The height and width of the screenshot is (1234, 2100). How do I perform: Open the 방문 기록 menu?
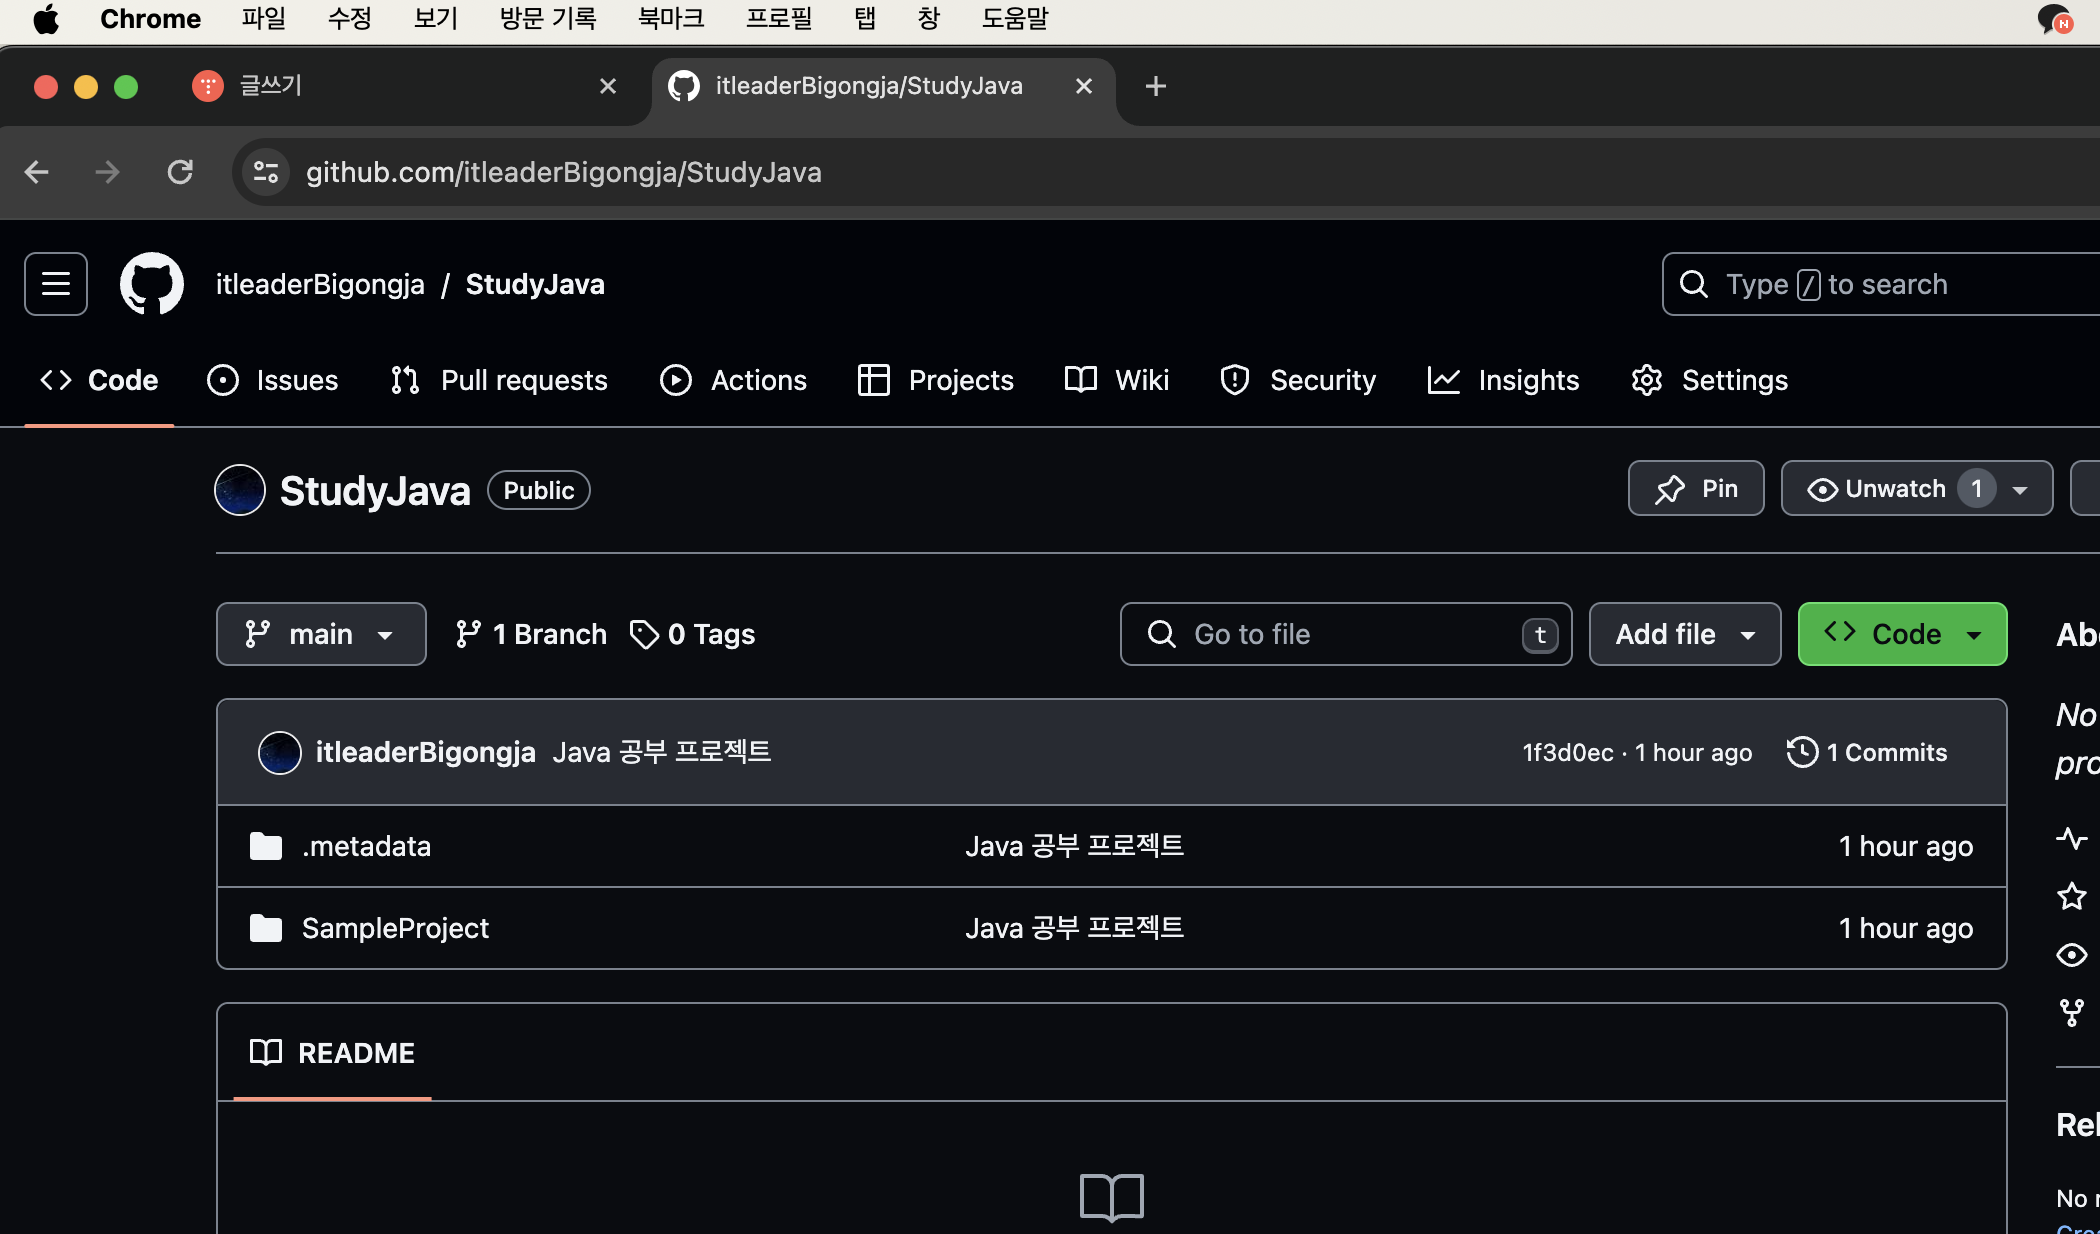[548, 19]
